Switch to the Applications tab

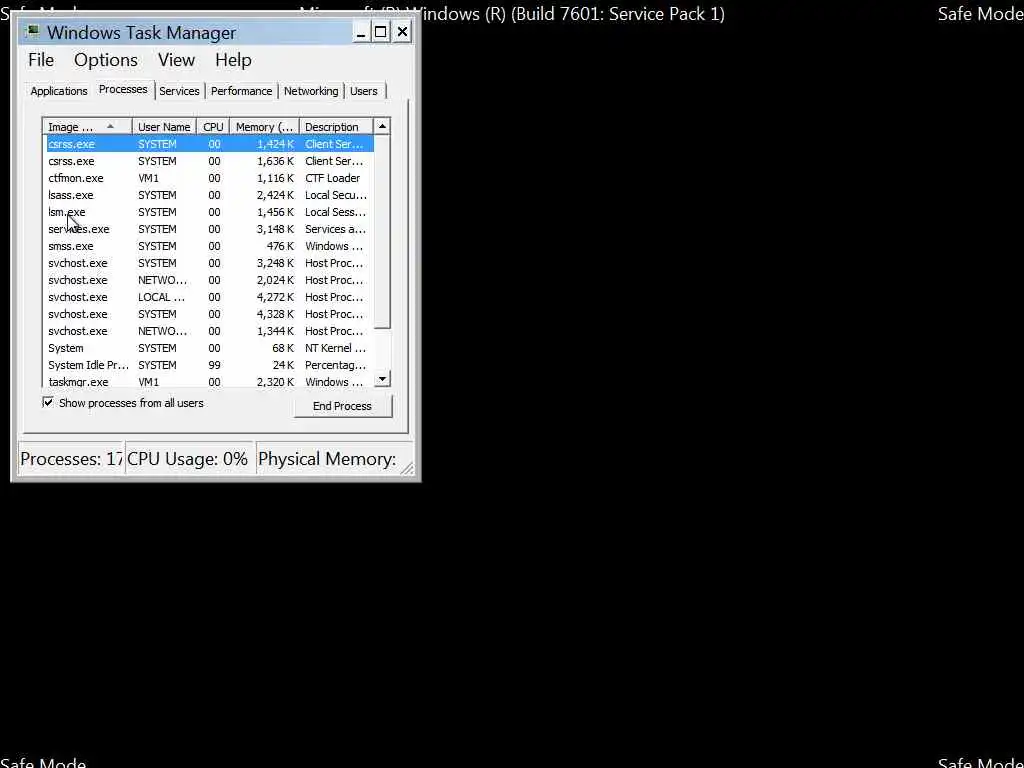59,91
